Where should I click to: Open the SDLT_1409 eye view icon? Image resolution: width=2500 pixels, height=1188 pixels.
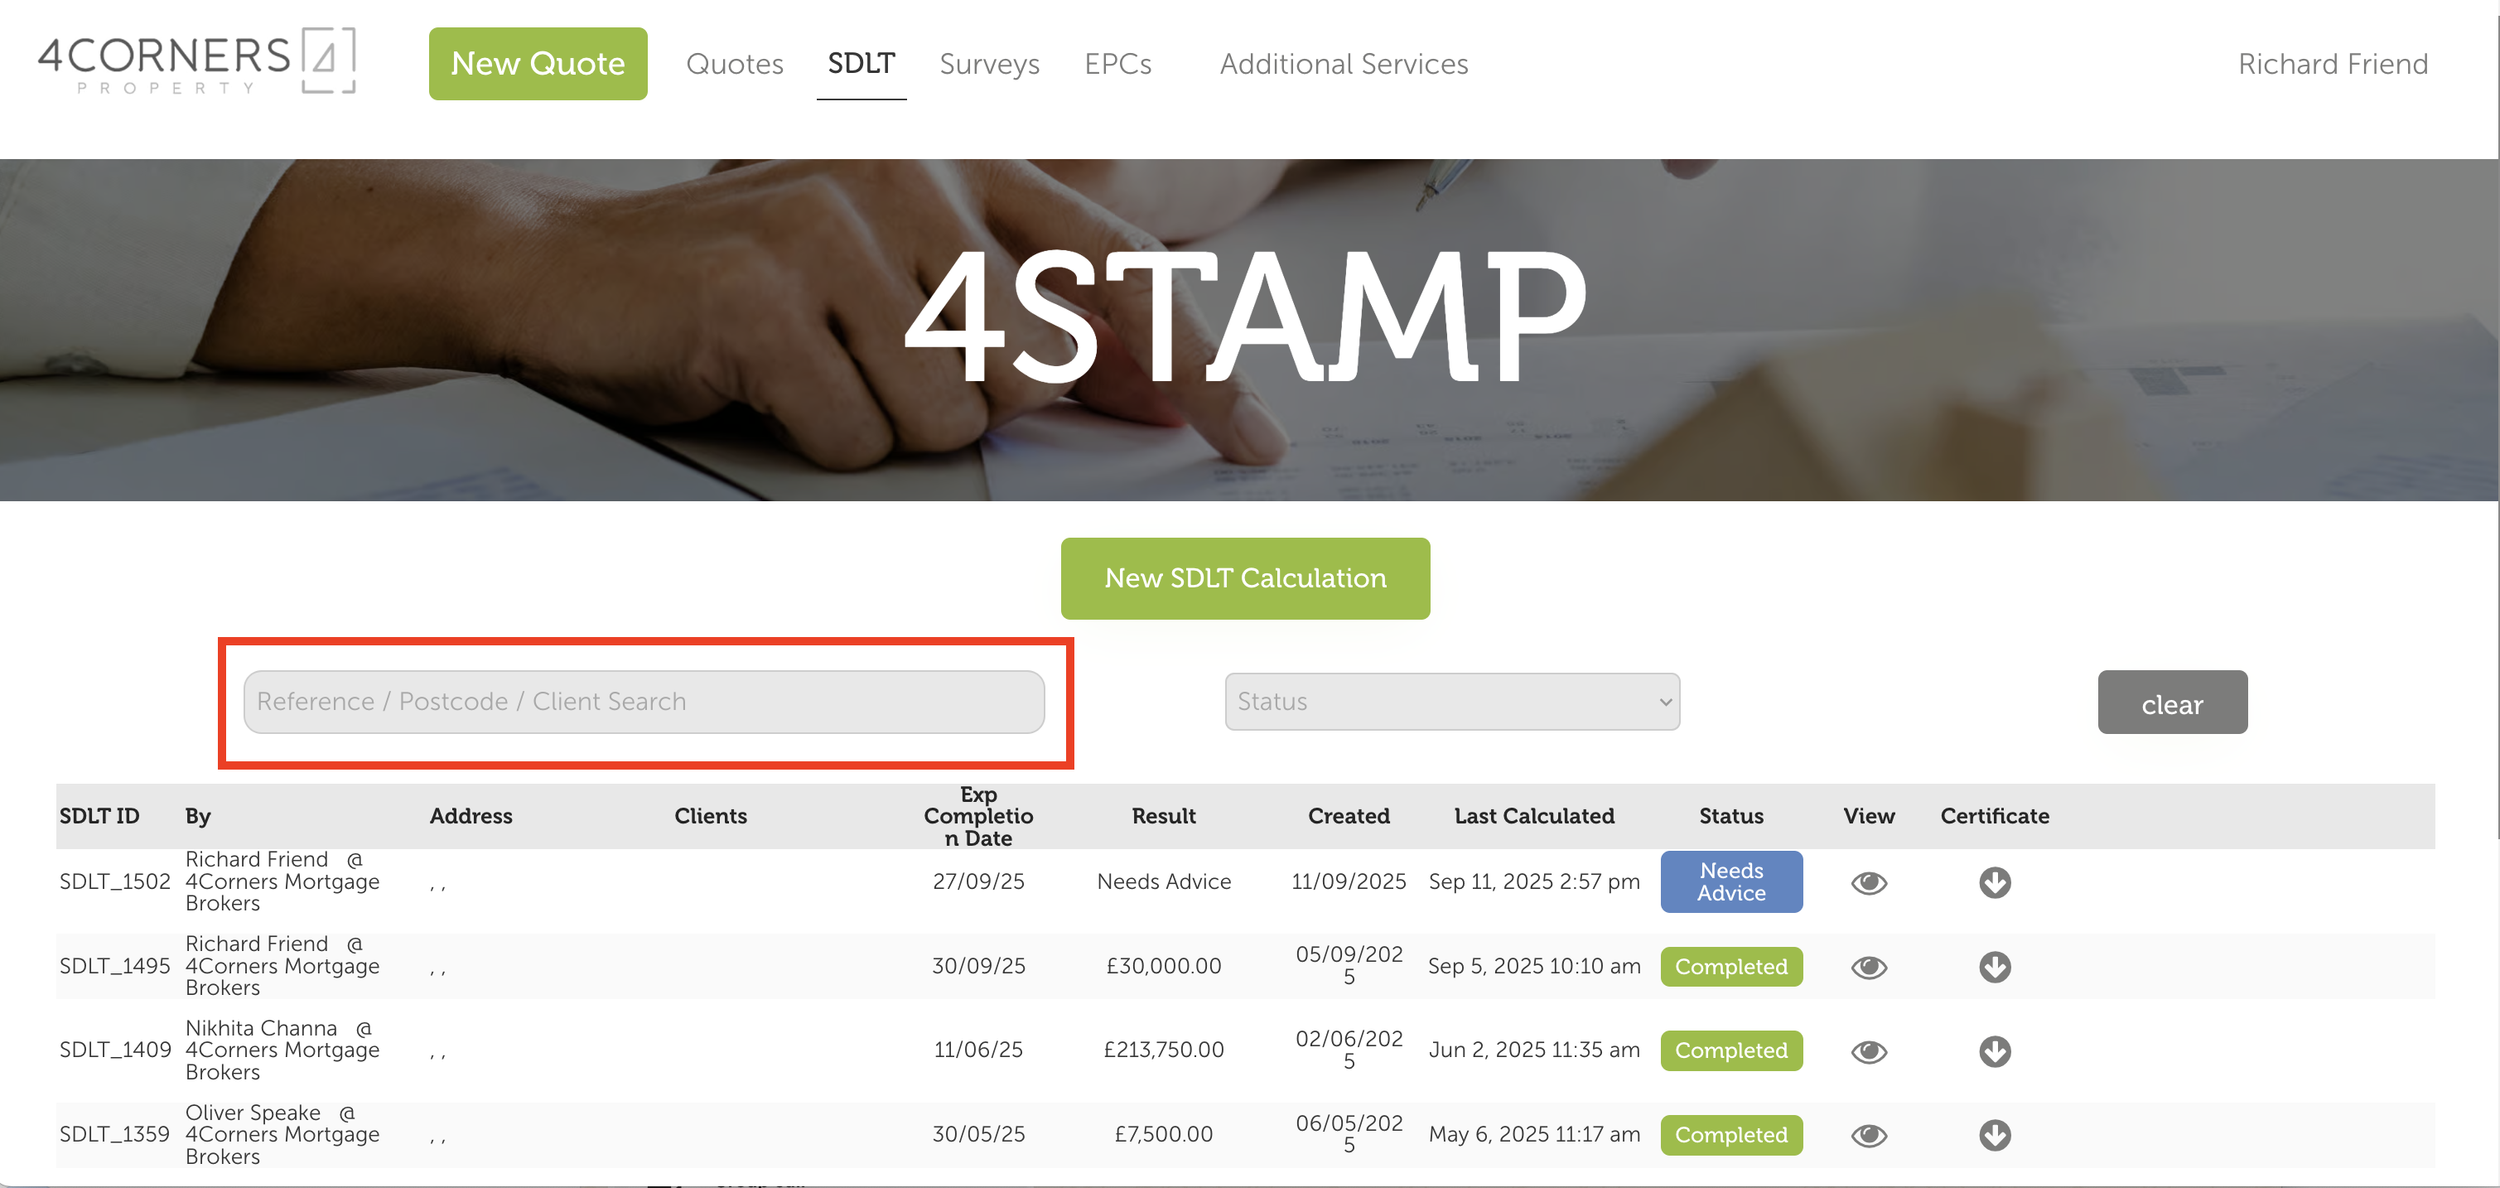point(1868,1051)
